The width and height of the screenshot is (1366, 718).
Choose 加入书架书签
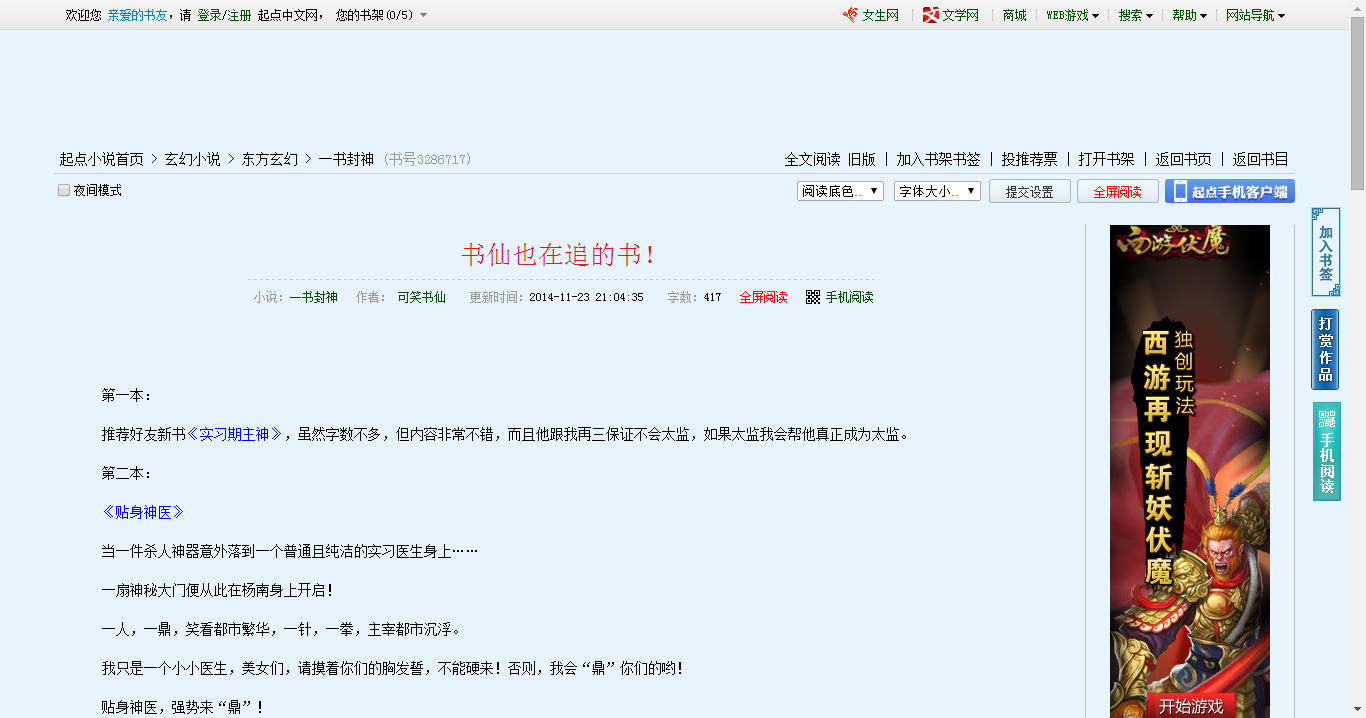click(938, 159)
